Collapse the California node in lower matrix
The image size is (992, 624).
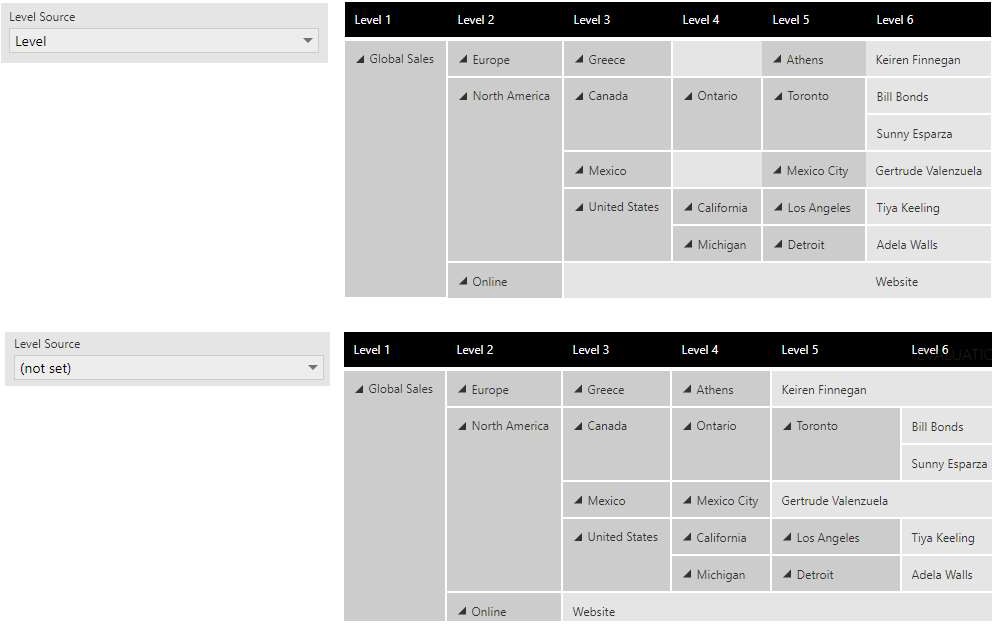coord(688,536)
